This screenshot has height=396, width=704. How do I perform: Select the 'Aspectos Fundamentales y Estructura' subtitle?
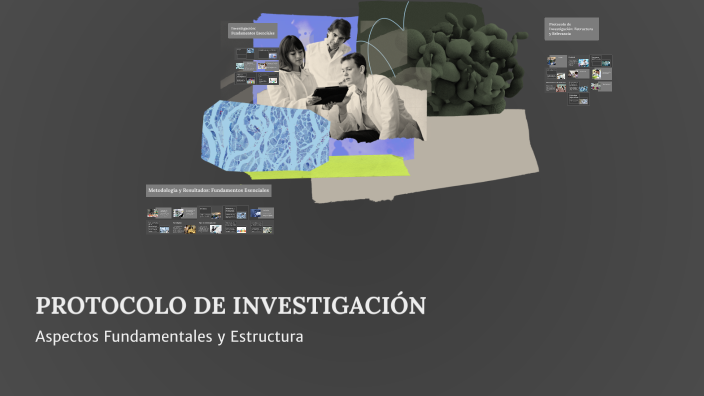click(x=169, y=336)
